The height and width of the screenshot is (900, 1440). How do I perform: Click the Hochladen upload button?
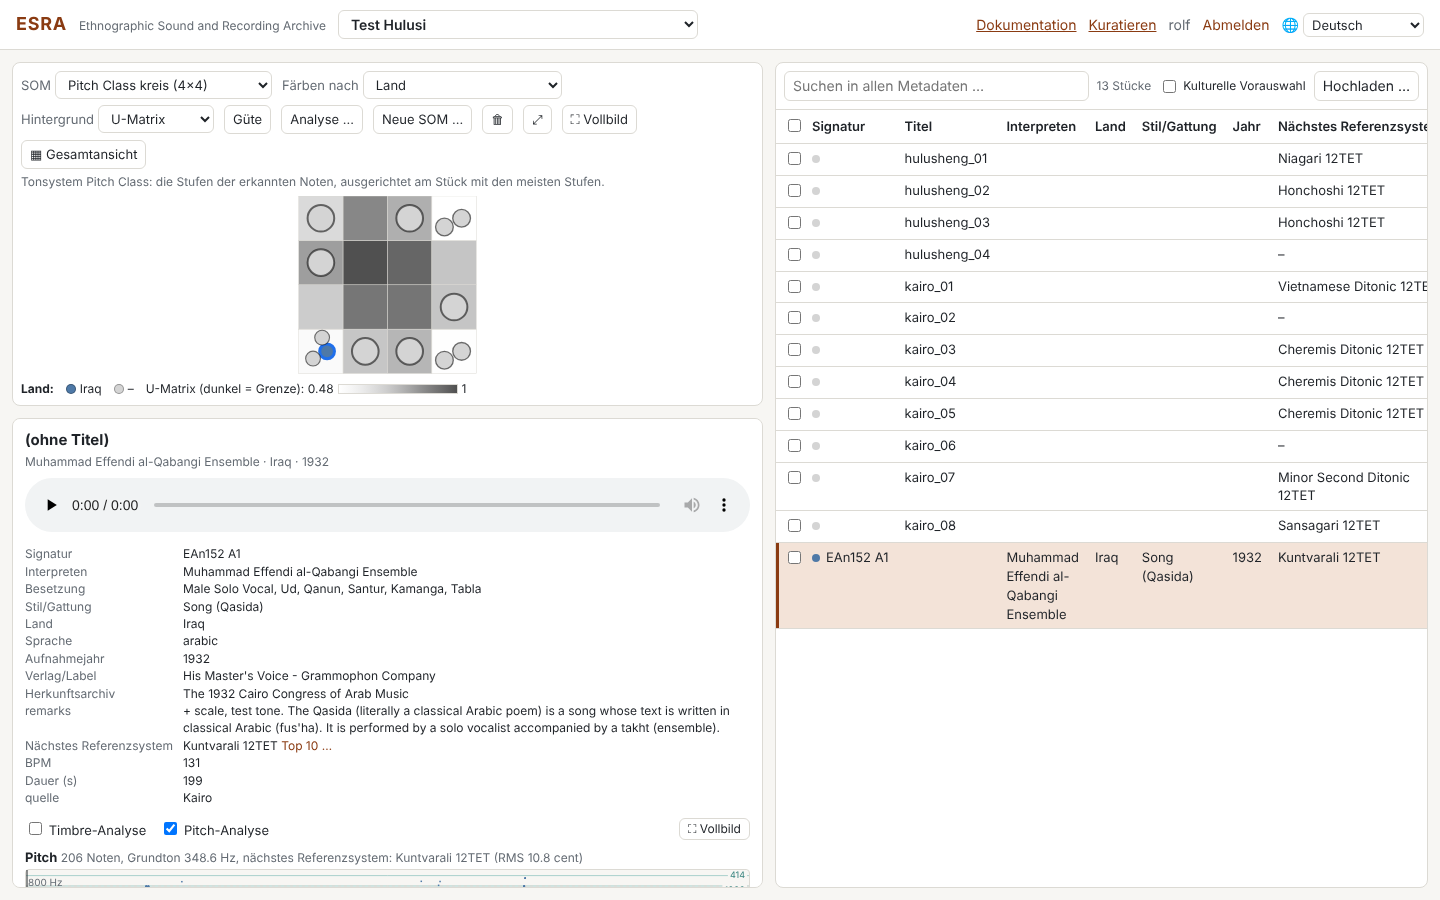1366,86
